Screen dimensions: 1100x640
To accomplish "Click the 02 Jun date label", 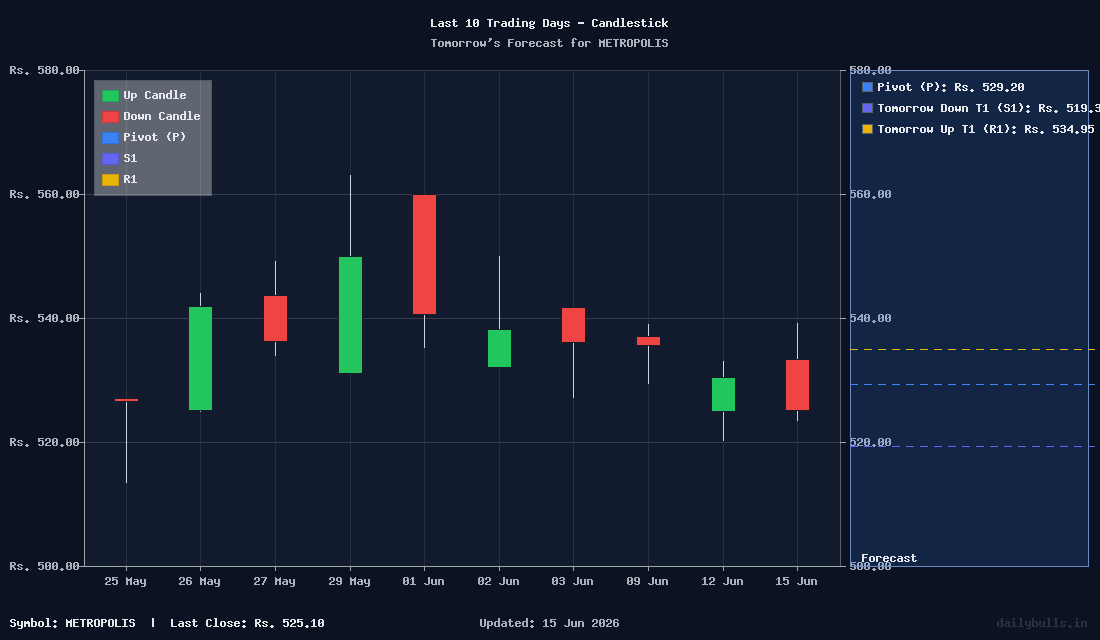I will pyautogui.click(x=498, y=581).
